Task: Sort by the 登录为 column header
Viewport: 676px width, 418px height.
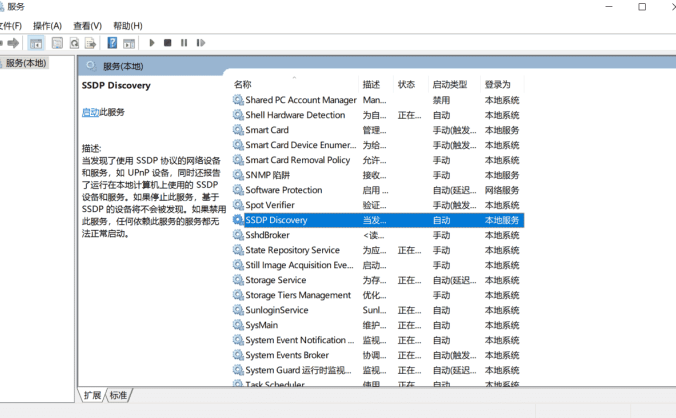Action: [x=498, y=84]
